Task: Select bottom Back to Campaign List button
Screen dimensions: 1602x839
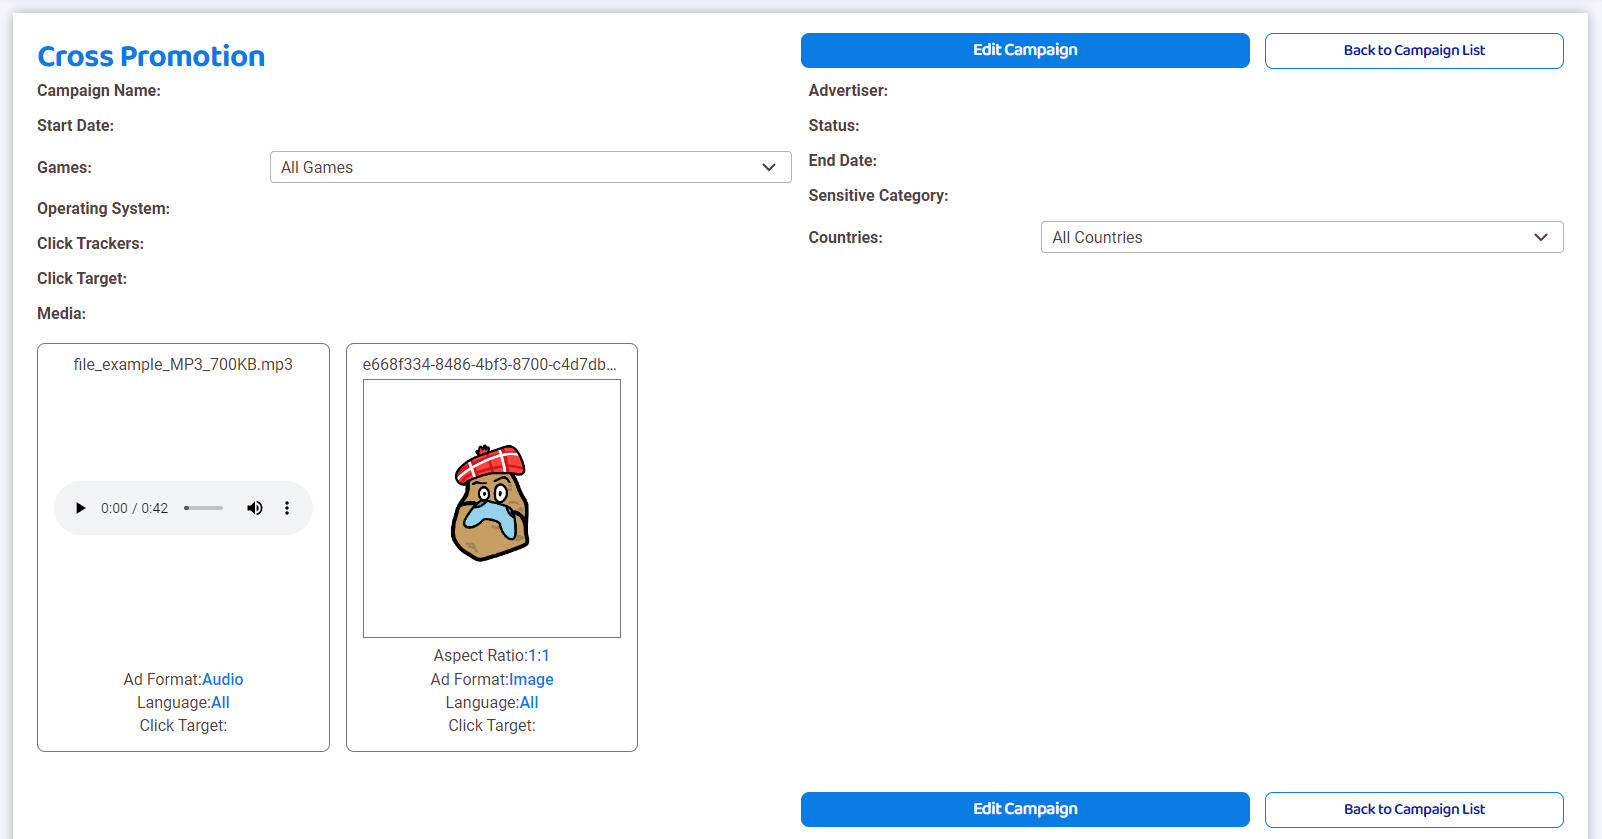Action: point(1413,809)
